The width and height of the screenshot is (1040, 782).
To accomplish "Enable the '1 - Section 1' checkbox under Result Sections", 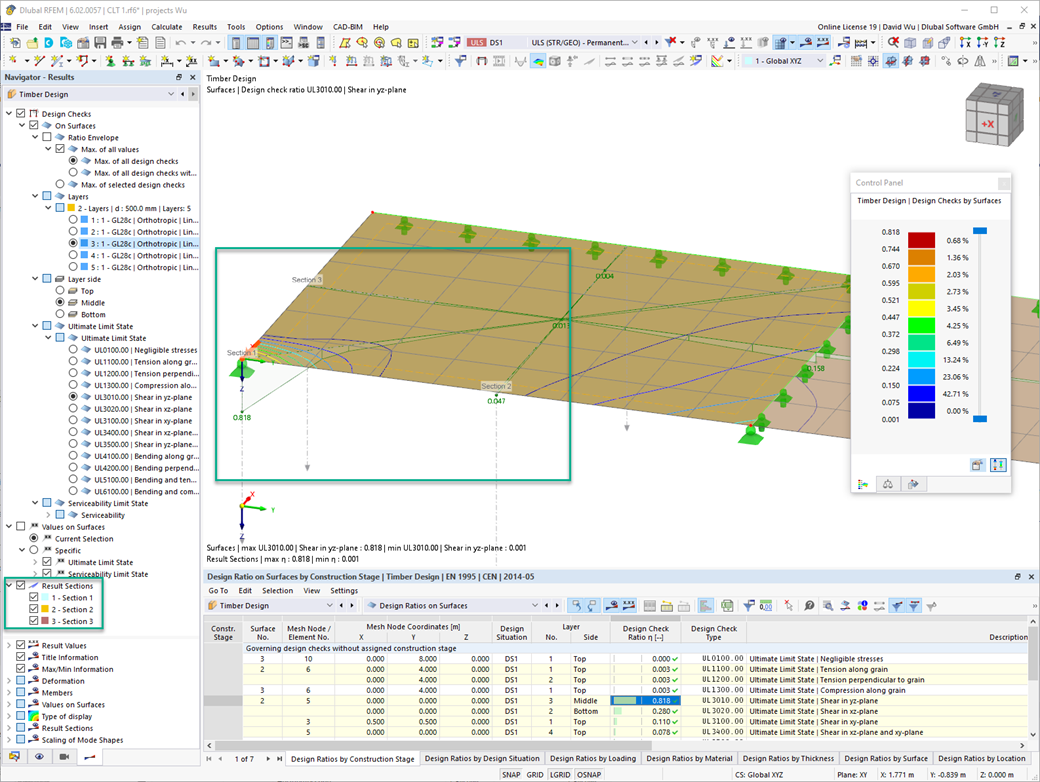I will (x=35, y=597).
